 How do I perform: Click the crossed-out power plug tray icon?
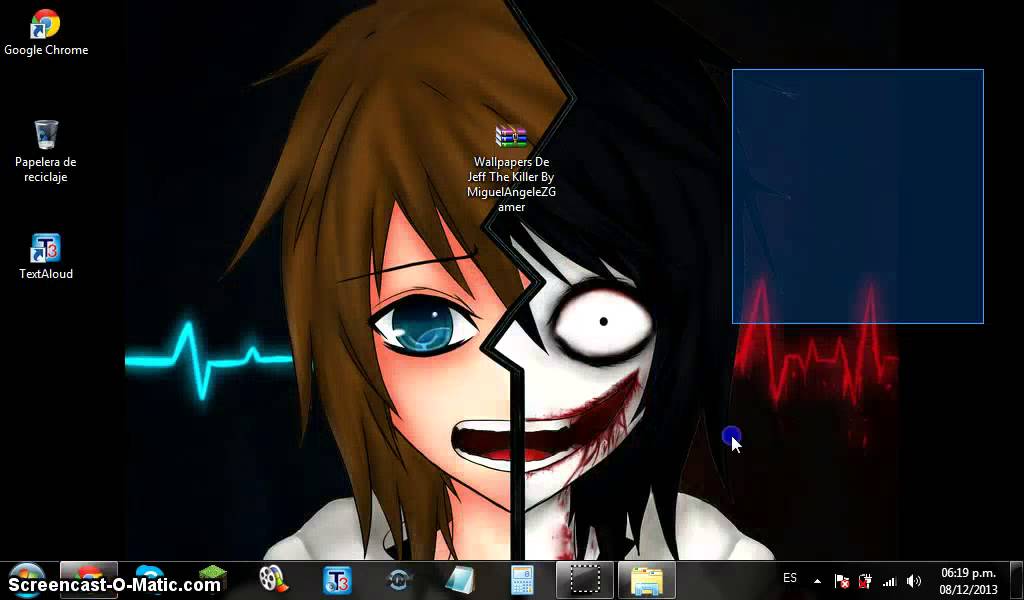click(x=862, y=580)
